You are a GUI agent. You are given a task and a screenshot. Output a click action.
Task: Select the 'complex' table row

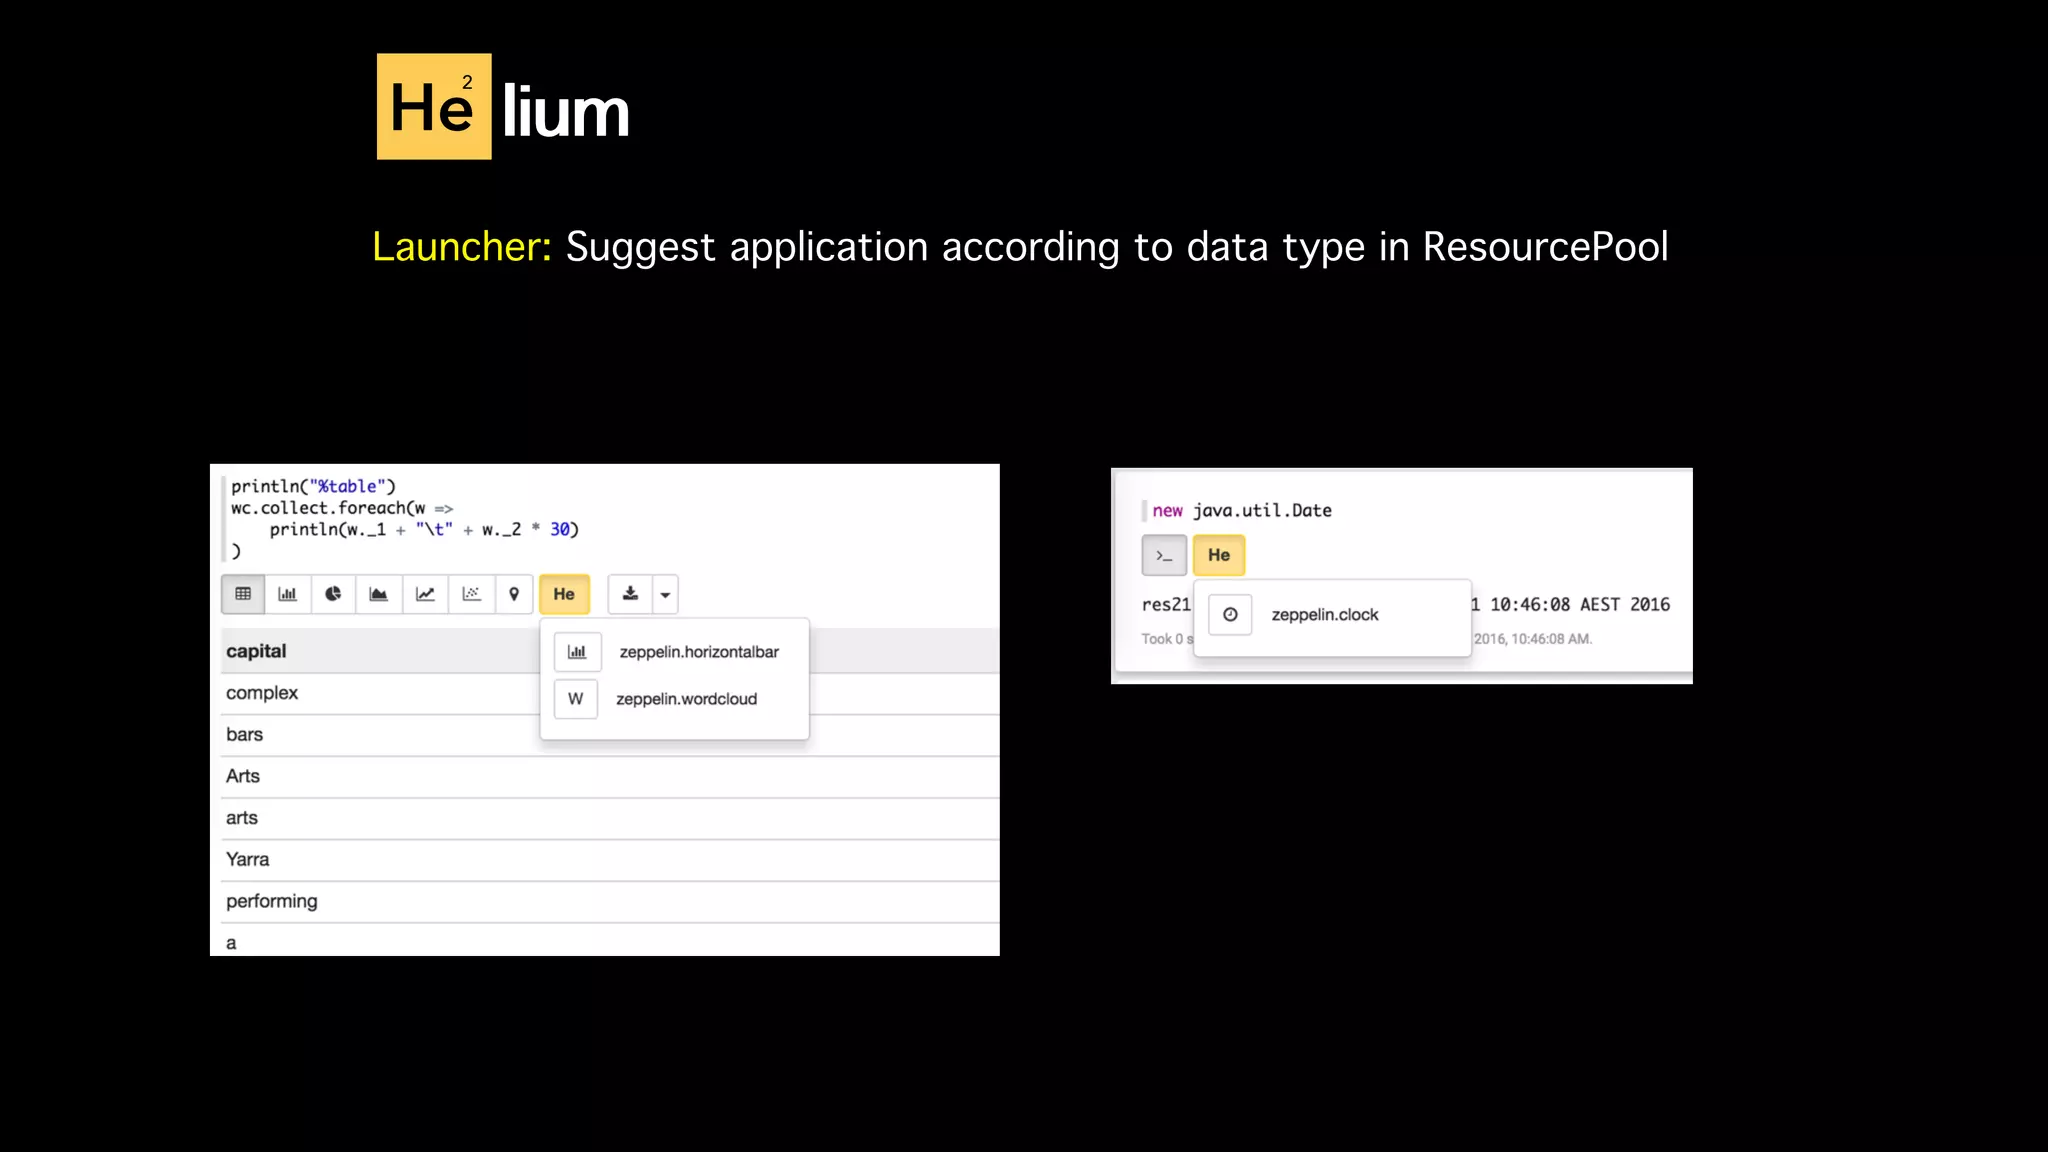point(609,693)
